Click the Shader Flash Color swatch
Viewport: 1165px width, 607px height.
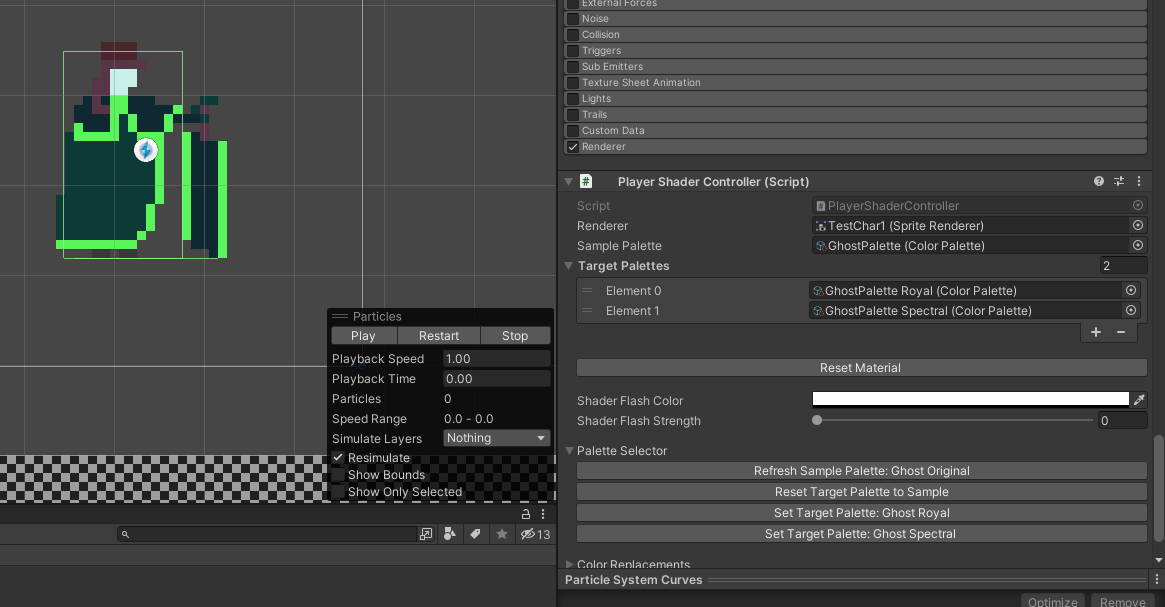970,399
